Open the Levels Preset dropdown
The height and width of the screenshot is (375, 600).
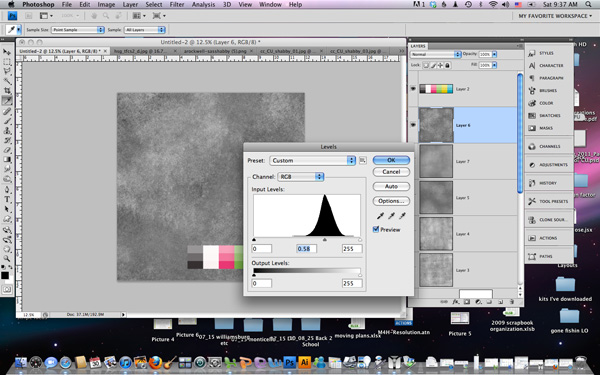coord(313,160)
